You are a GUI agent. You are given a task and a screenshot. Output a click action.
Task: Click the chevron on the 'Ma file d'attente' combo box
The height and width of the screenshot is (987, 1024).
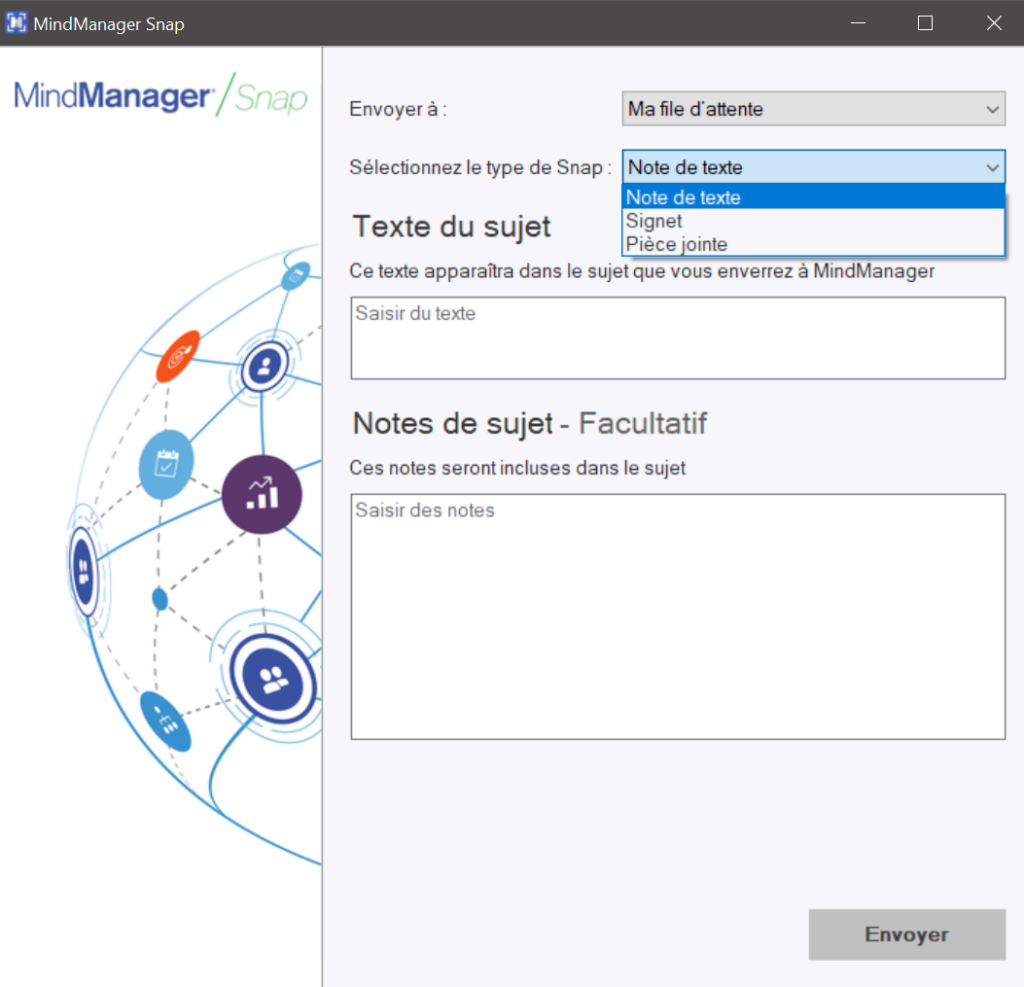[992, 109]
